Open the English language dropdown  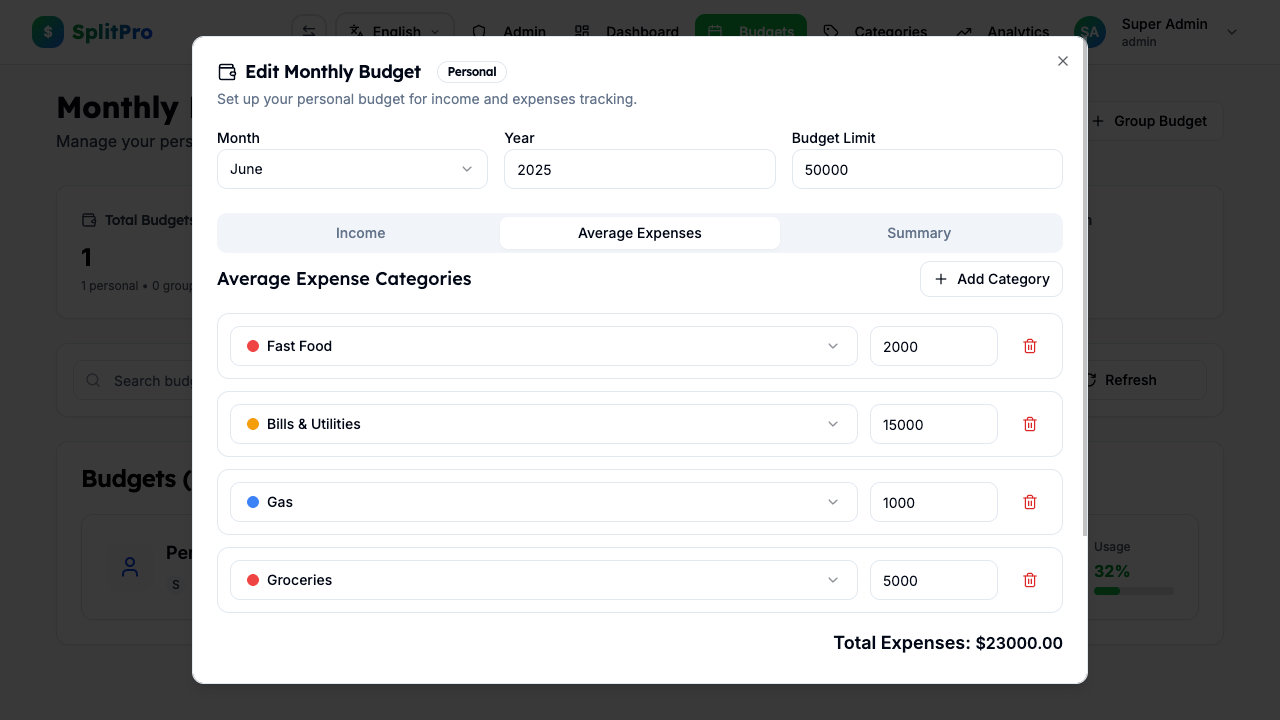[x=394, y=31]
